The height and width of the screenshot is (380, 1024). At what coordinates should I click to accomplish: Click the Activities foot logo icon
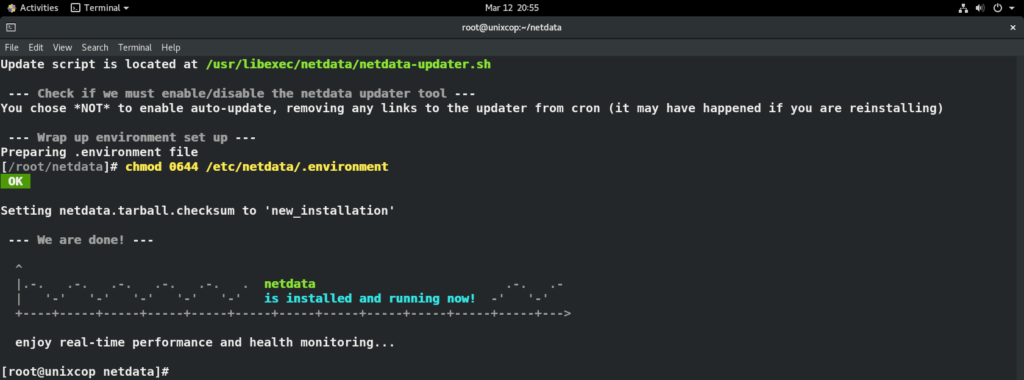click(x=11, y=8)
